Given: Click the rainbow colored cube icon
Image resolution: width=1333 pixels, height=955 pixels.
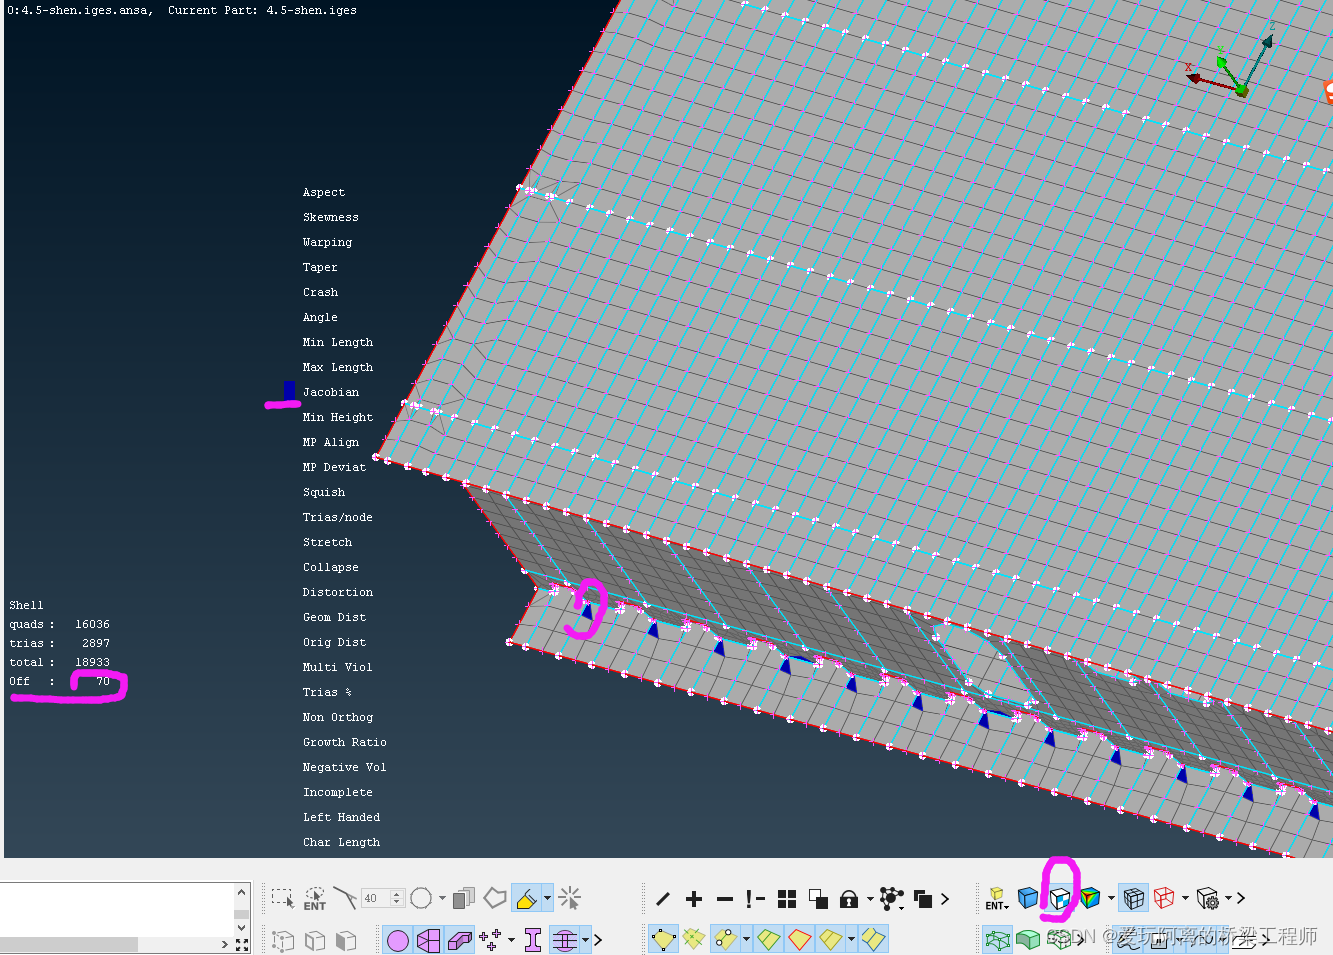Looking at the screenshot, I should tap(1090, 898).
